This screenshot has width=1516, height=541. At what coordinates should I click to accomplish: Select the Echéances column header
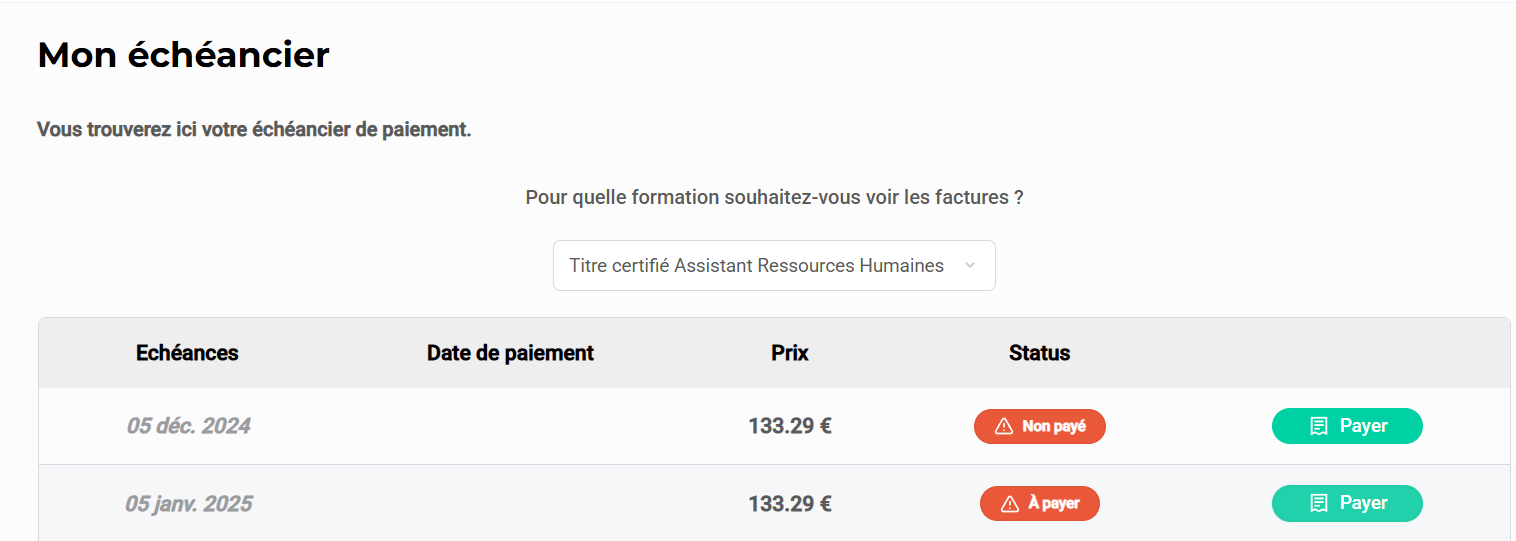187,353
